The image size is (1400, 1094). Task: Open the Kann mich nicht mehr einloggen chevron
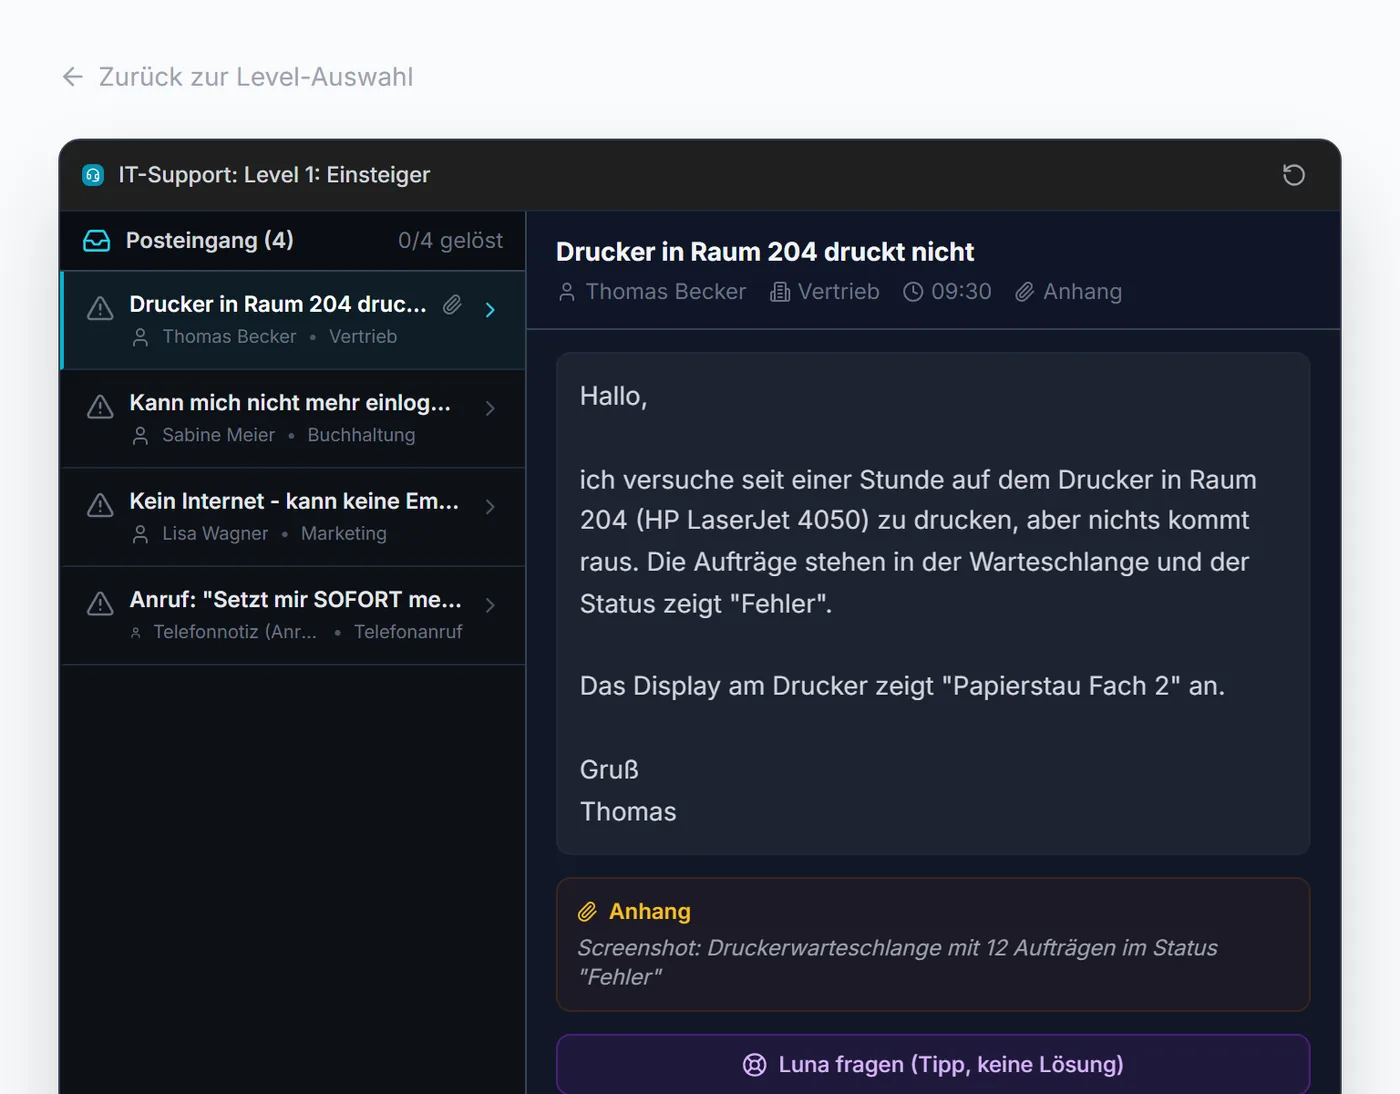[x=490, y=408]
